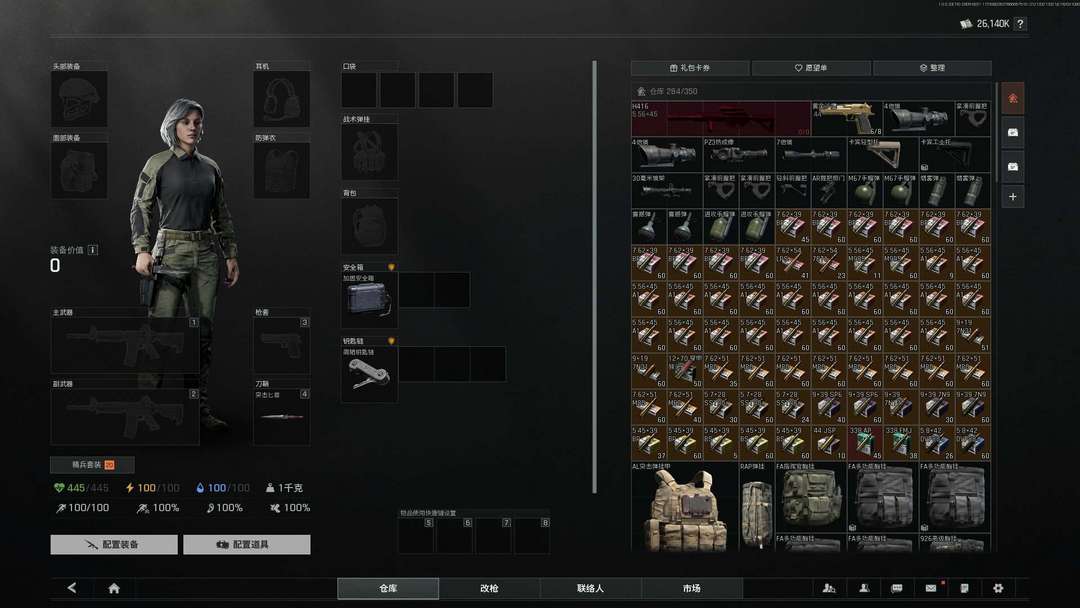
Task: Select the 30毫米镜架 scope mount item
Action: click(x=667, y=190)
